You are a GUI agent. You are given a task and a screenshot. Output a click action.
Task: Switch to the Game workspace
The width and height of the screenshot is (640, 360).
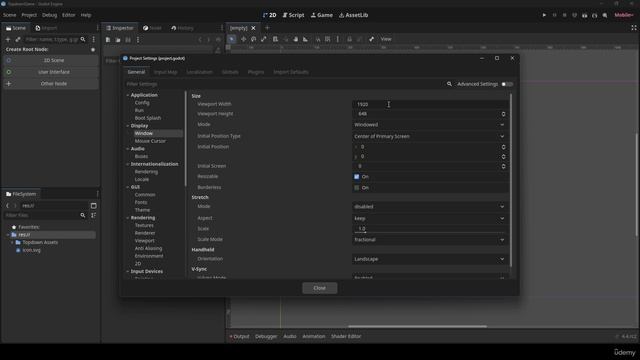322,15
